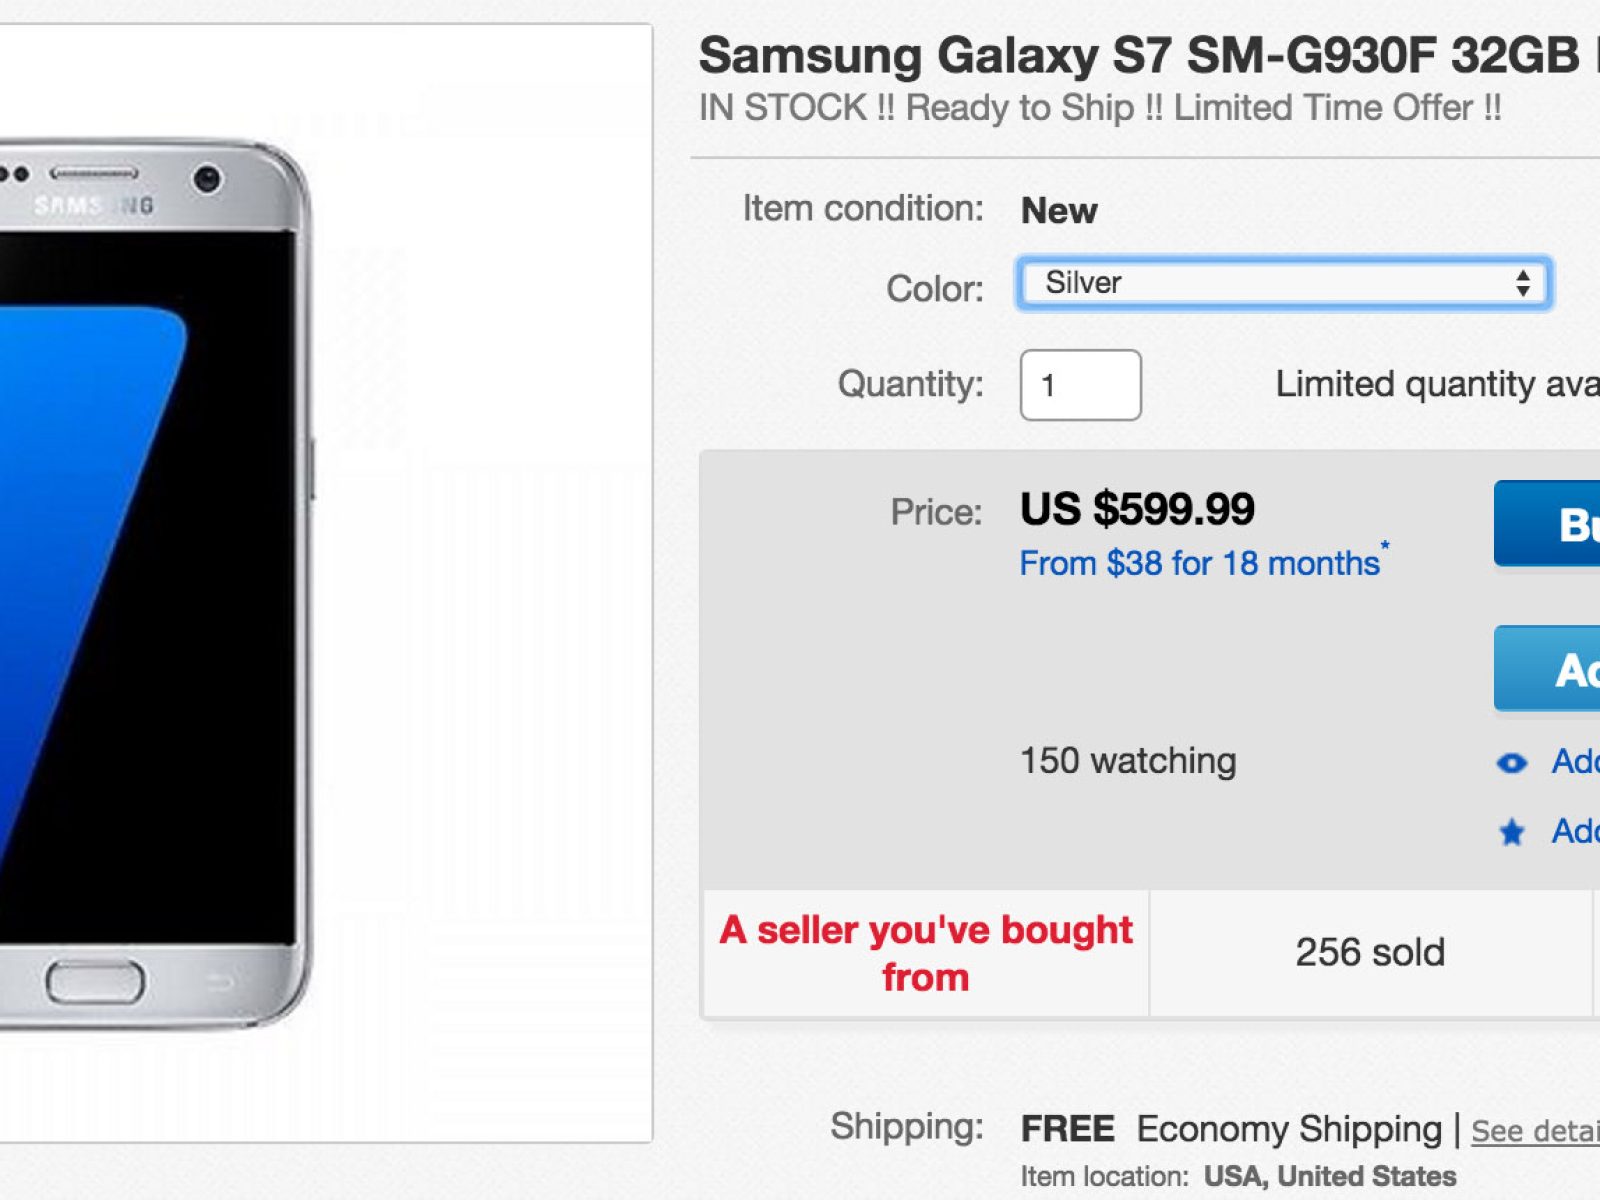Click the item condition value New
The height and width of the screenshot is (1200, 1600).
(x=1059, y=211)
